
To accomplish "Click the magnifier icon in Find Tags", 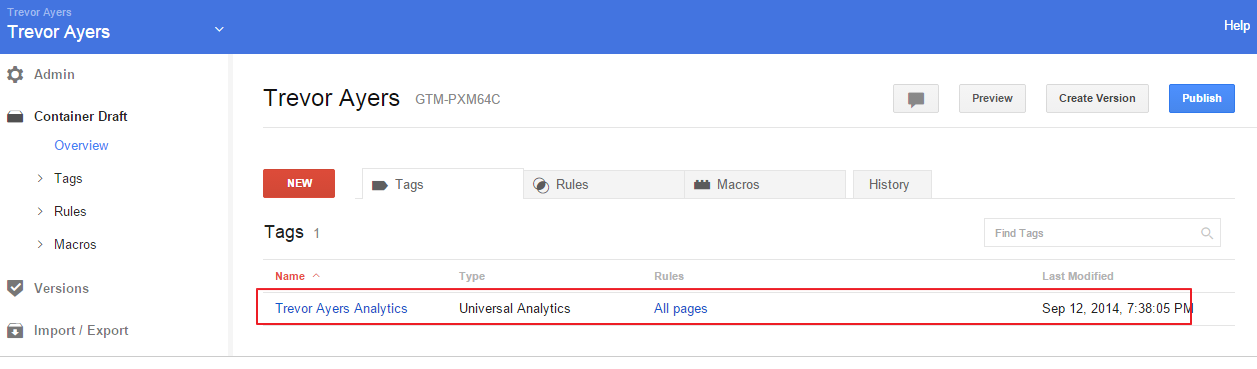I will coord(1208,233).
